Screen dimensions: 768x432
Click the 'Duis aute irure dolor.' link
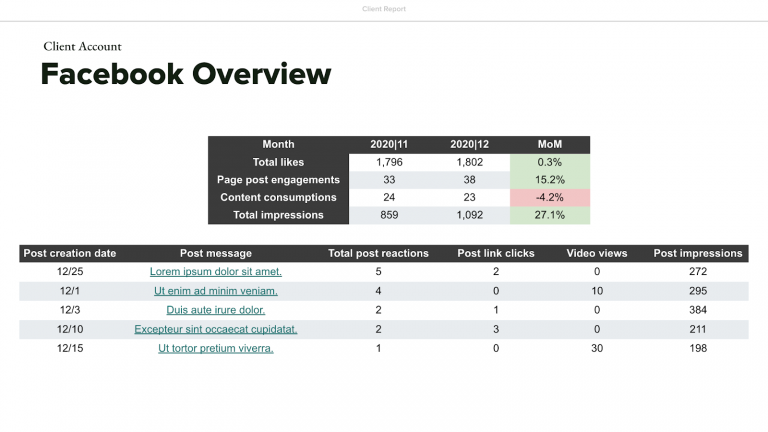[215, 310]
